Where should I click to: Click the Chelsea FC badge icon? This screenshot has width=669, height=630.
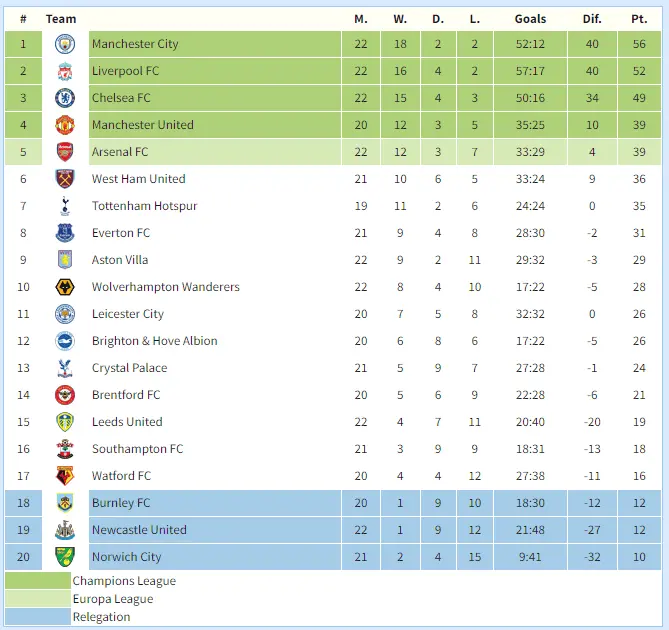tap(65, 98)
